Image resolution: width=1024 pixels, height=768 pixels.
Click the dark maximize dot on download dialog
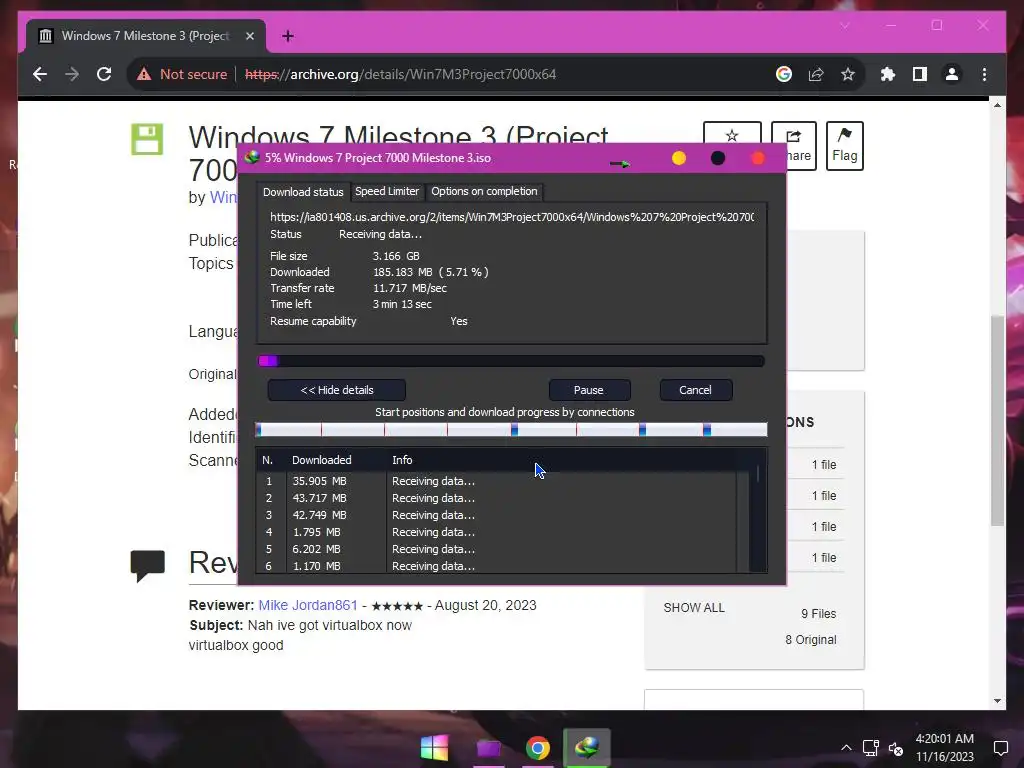pyautogui.click(x=718, y=158)
